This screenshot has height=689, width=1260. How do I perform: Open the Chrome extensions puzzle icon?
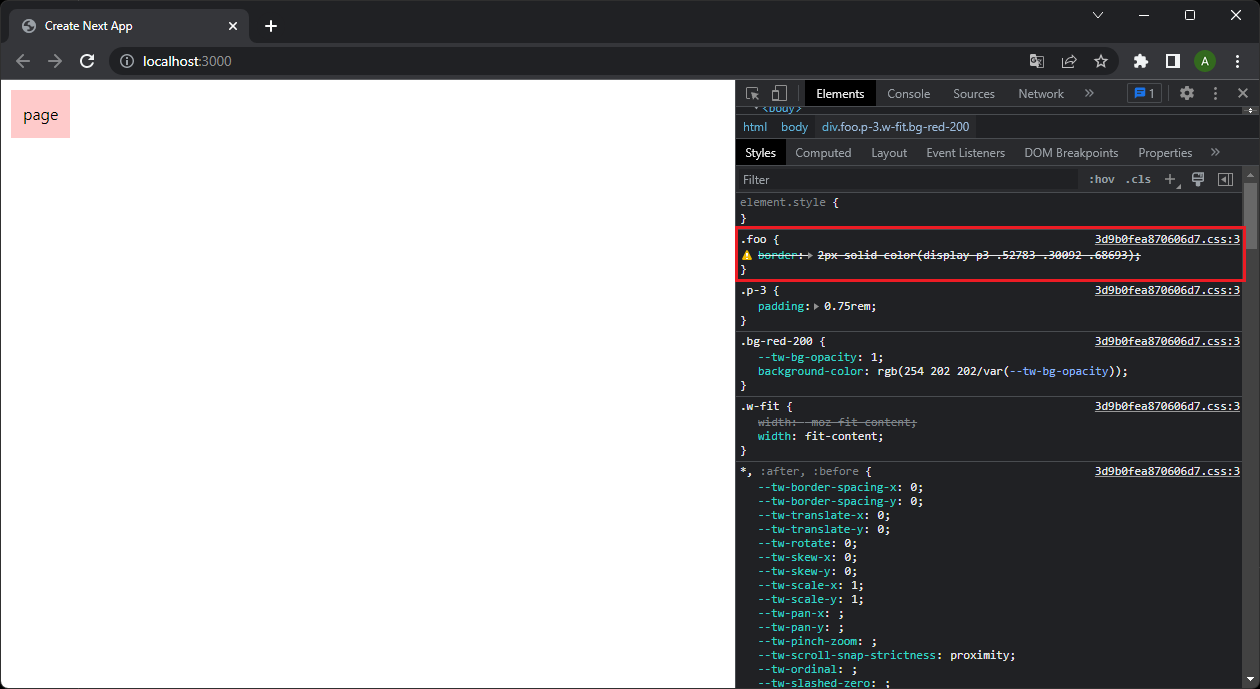1140,61
